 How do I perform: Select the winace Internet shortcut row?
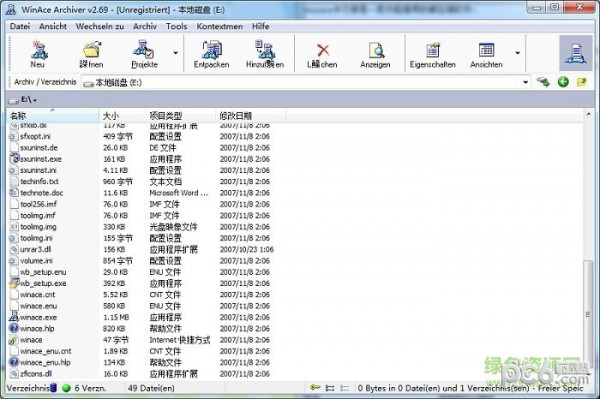pyautogui.click(x=31, y=340)
